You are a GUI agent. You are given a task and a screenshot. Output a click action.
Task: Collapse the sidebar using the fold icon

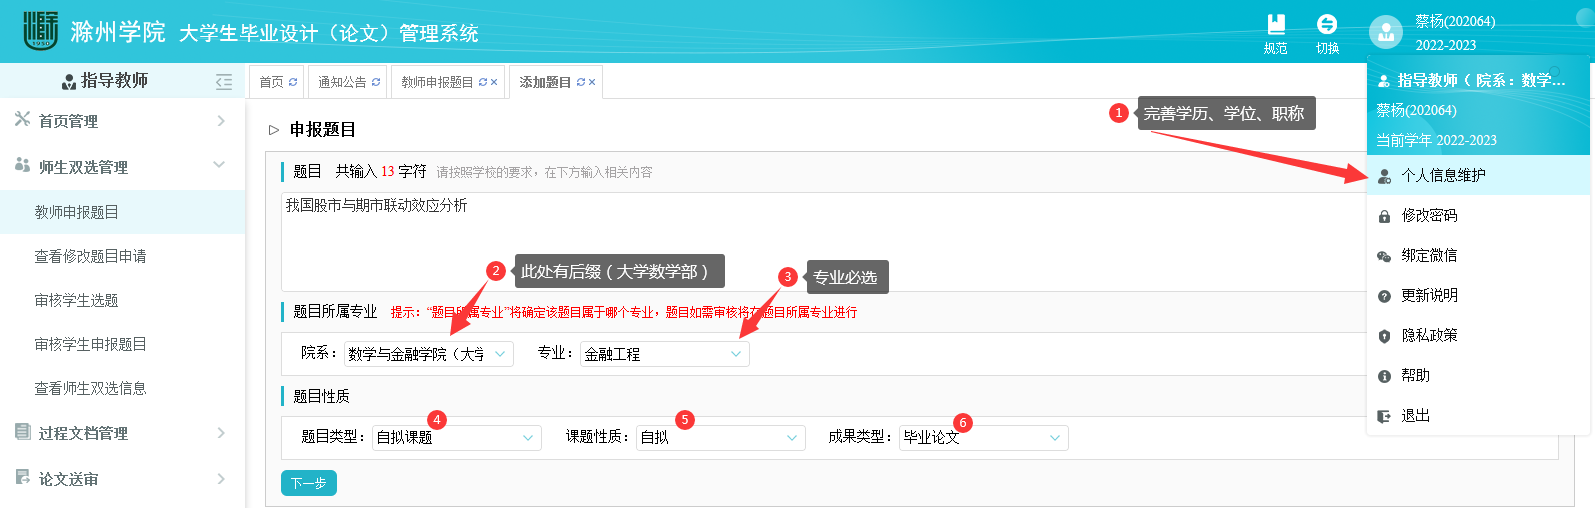tap(224, 81)
